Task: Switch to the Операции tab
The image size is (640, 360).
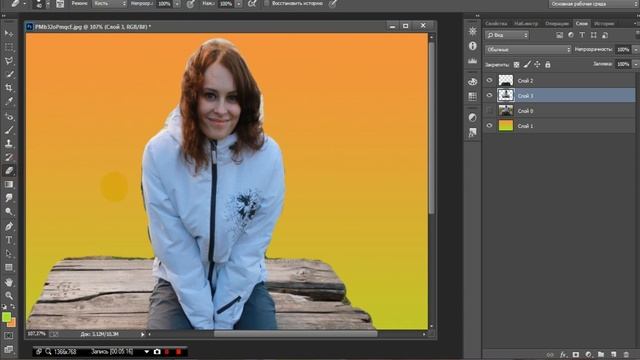Action: tap(556, 24)
